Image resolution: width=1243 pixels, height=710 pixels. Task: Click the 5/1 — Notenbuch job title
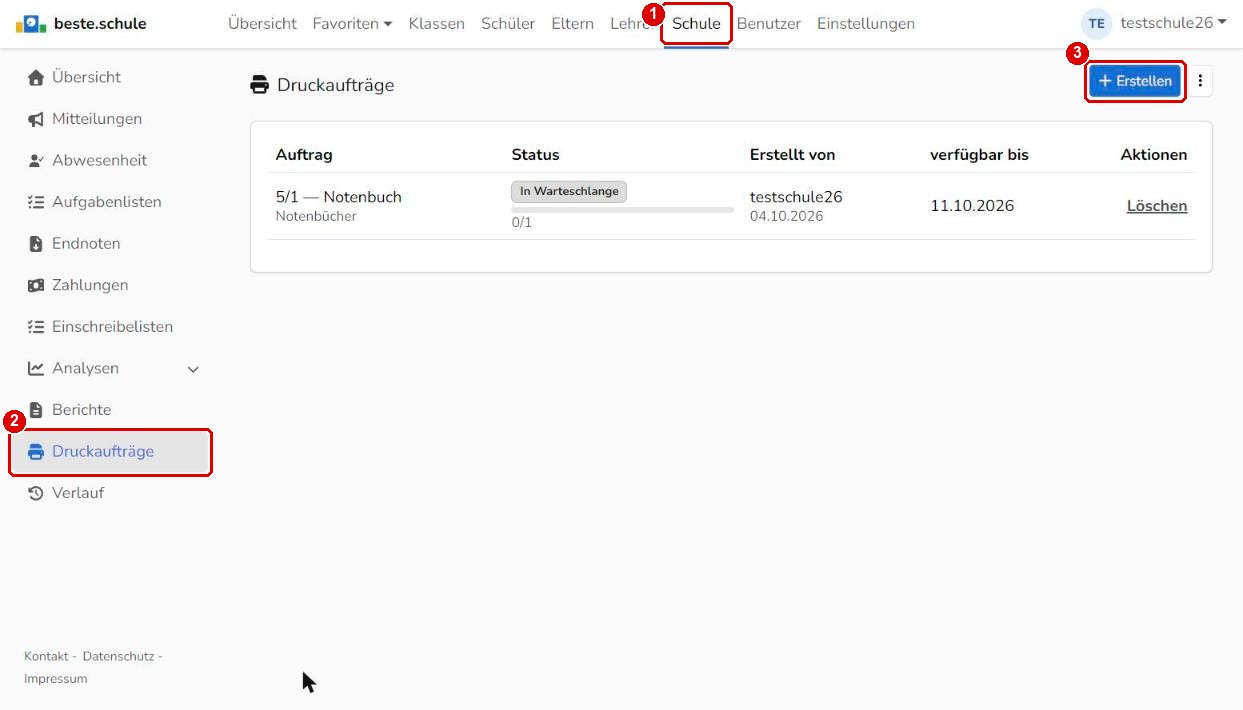coord(339,197)
